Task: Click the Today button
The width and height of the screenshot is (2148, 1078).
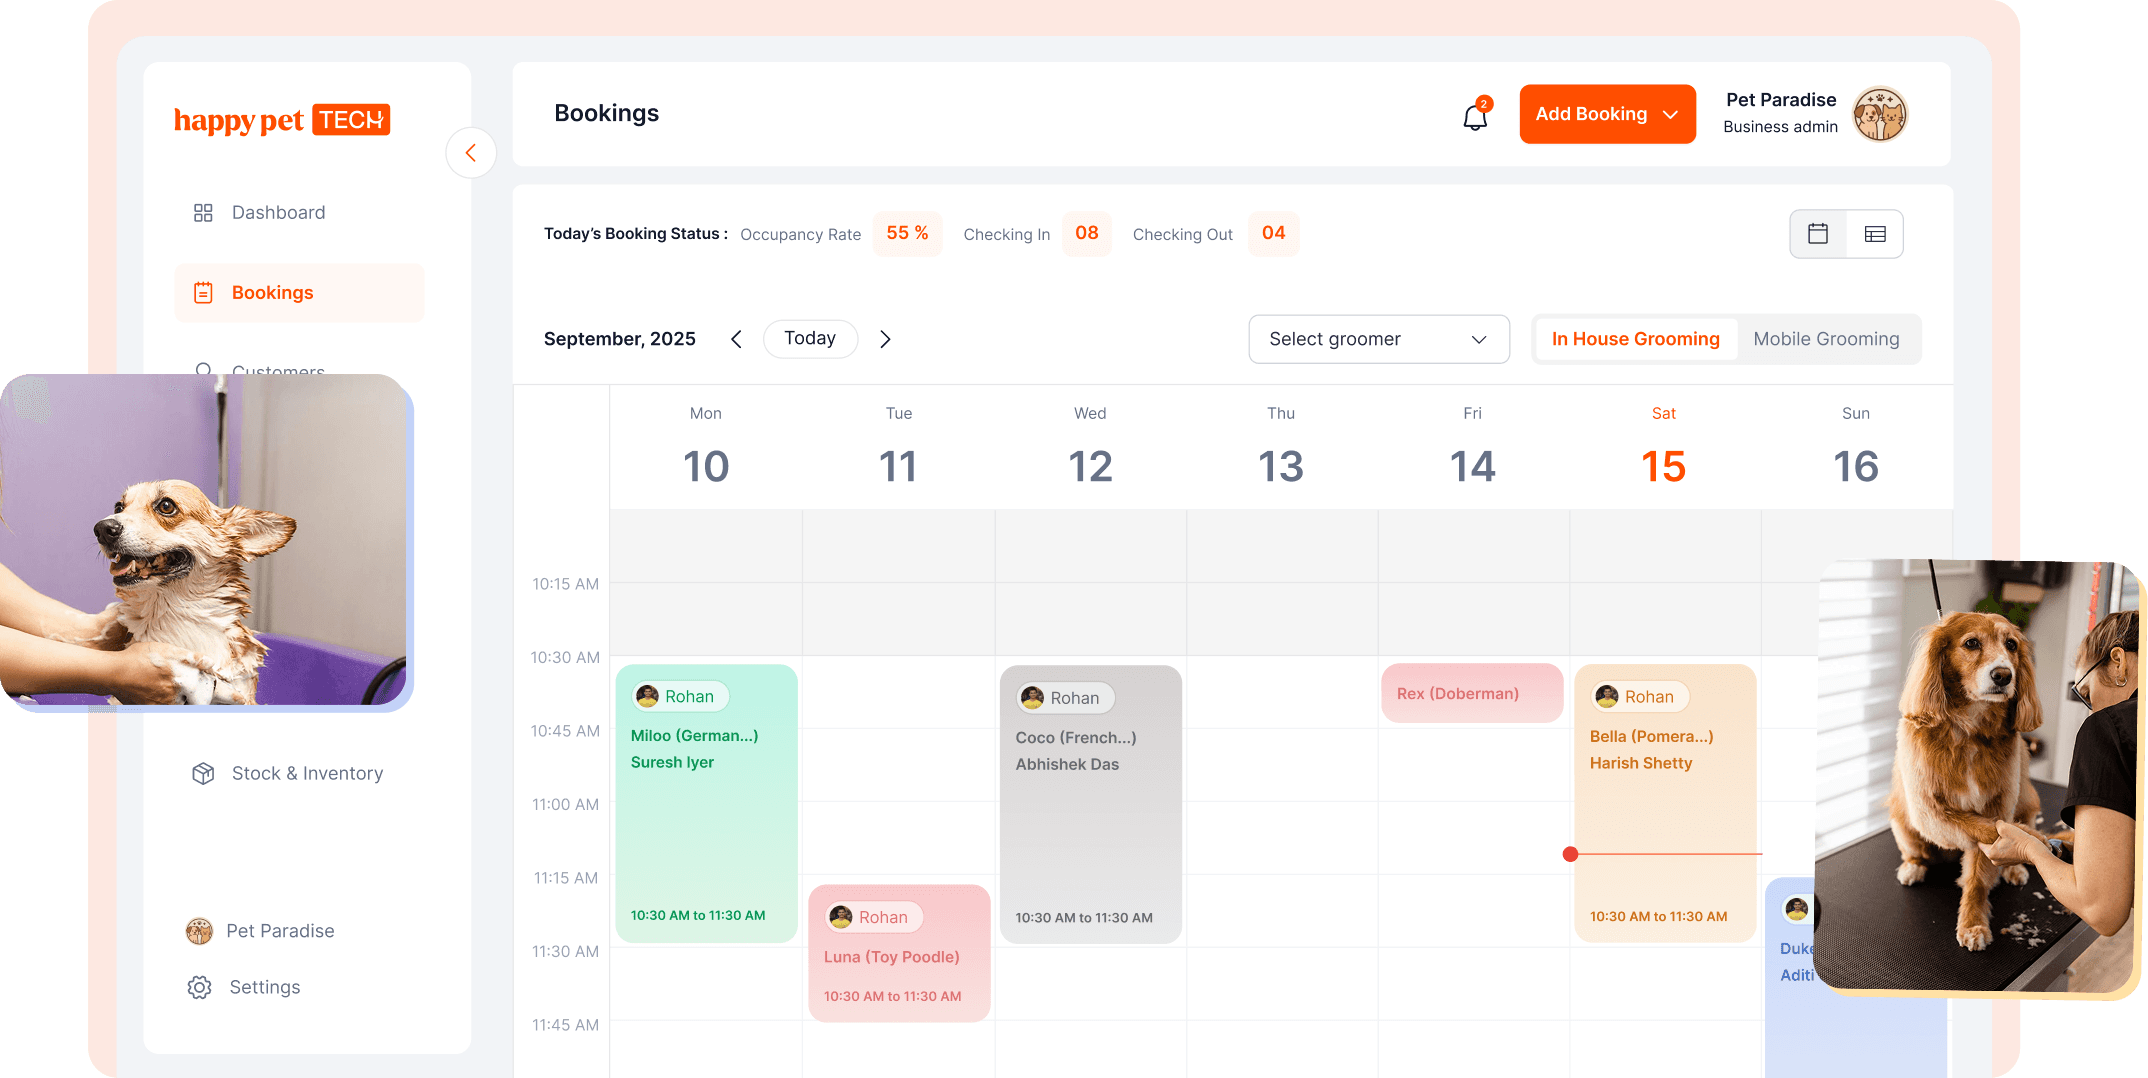Action: [810, 339]
